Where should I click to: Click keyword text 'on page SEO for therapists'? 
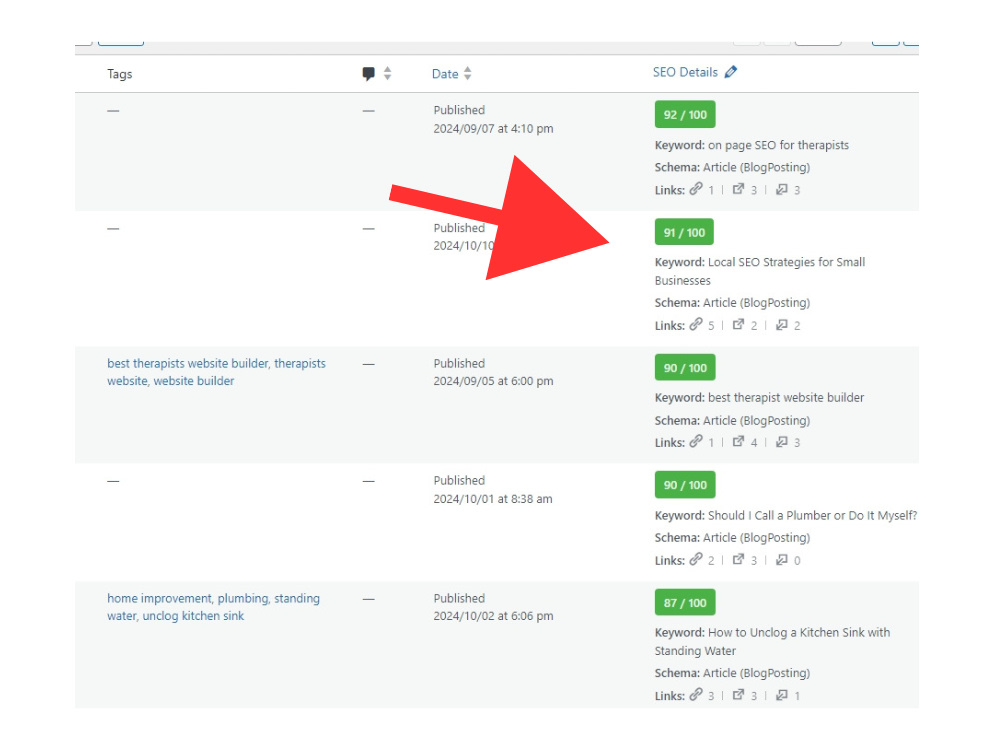coord(778,145)
